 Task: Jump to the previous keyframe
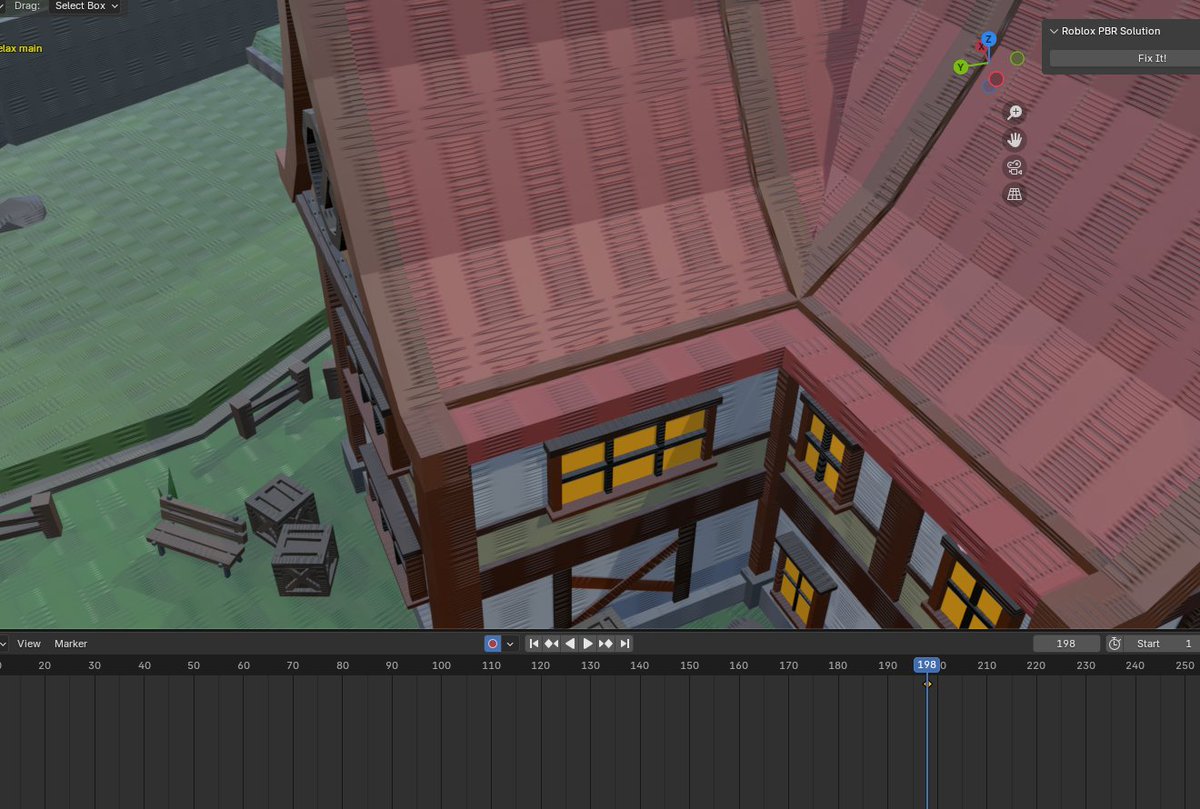(551, 644)
